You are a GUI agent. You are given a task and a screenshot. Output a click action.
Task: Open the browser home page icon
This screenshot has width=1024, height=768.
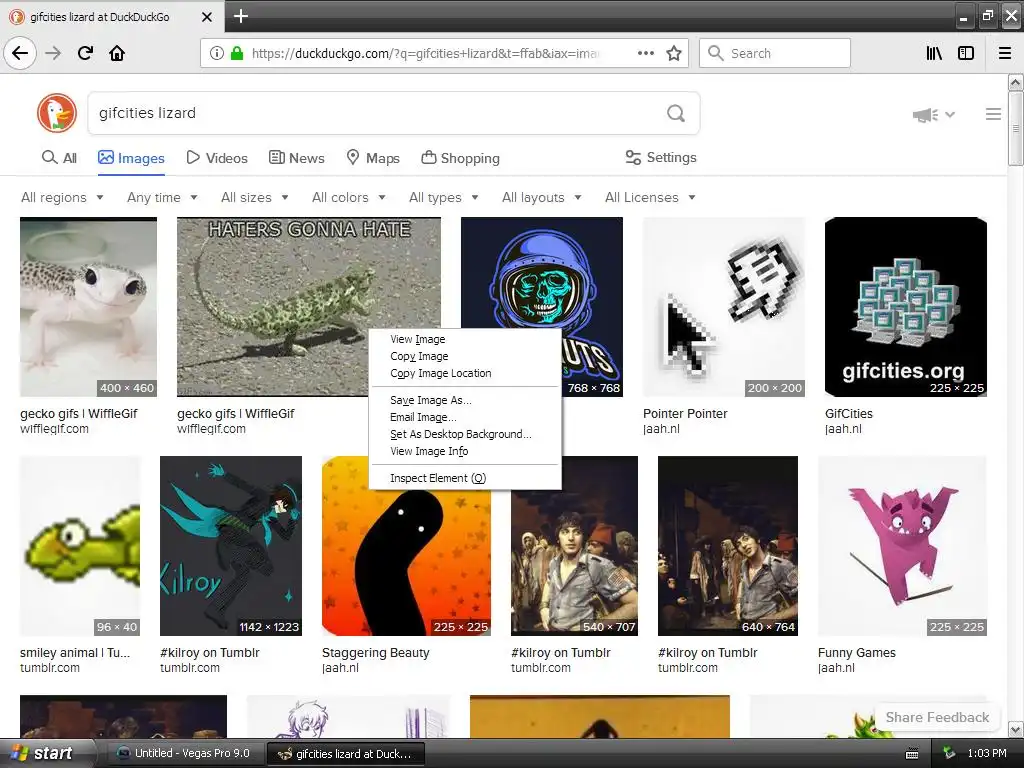click(x=117, y=53)
